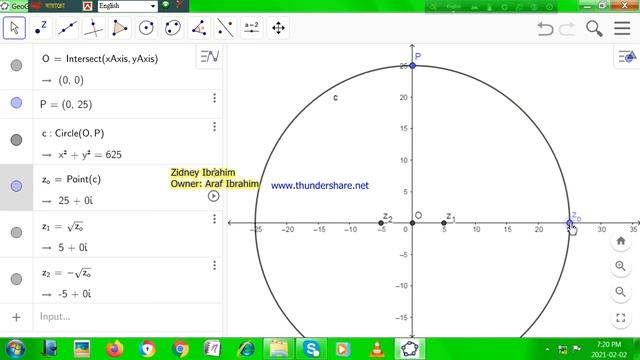Image resolution: width=640 pixels, height=360 pixels.
Task: Pick the Perpendicular Line tool
Action: tap(93, 28)
